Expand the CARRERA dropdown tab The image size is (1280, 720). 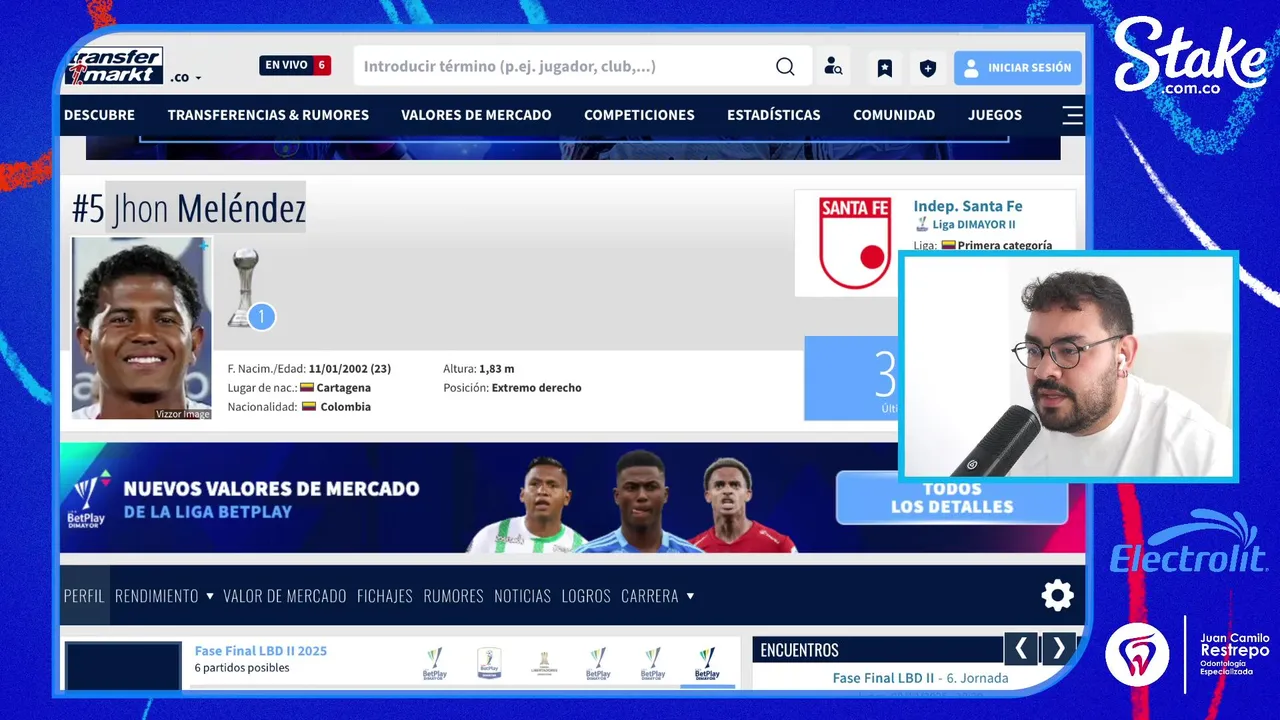click(657, 596)
